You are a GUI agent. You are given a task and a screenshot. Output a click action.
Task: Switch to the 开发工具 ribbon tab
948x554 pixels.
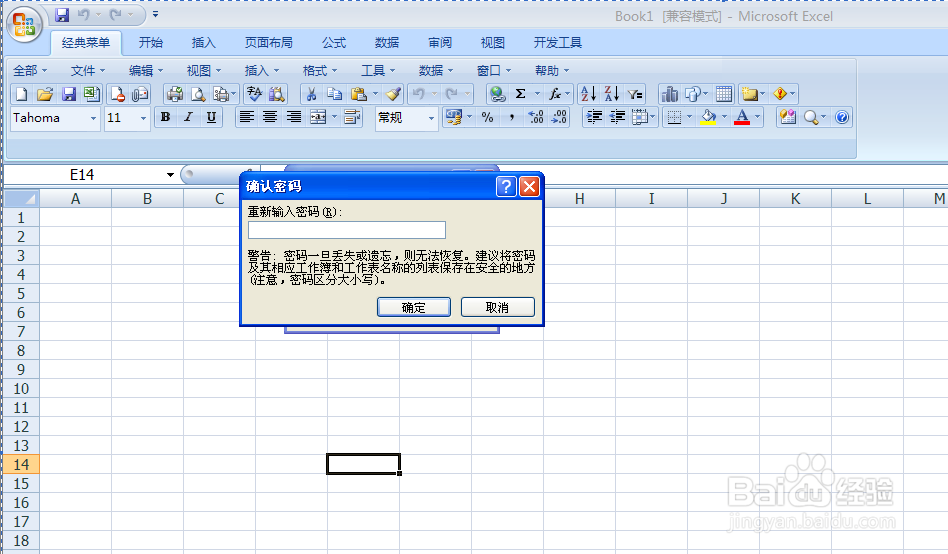557,42
